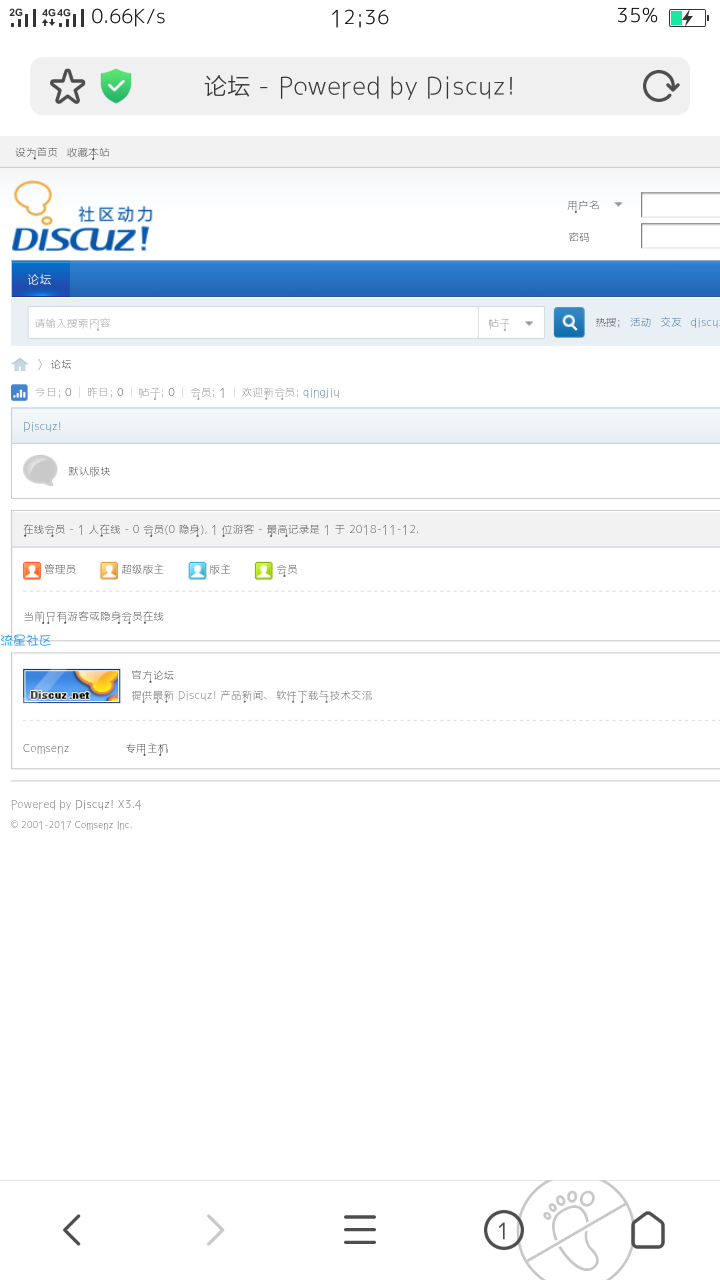Image resolution: width=720 pixels, height=1280 pixels.
Task: Click 当前只有游客或隐身会员在线 text
Action: (93, 617)
